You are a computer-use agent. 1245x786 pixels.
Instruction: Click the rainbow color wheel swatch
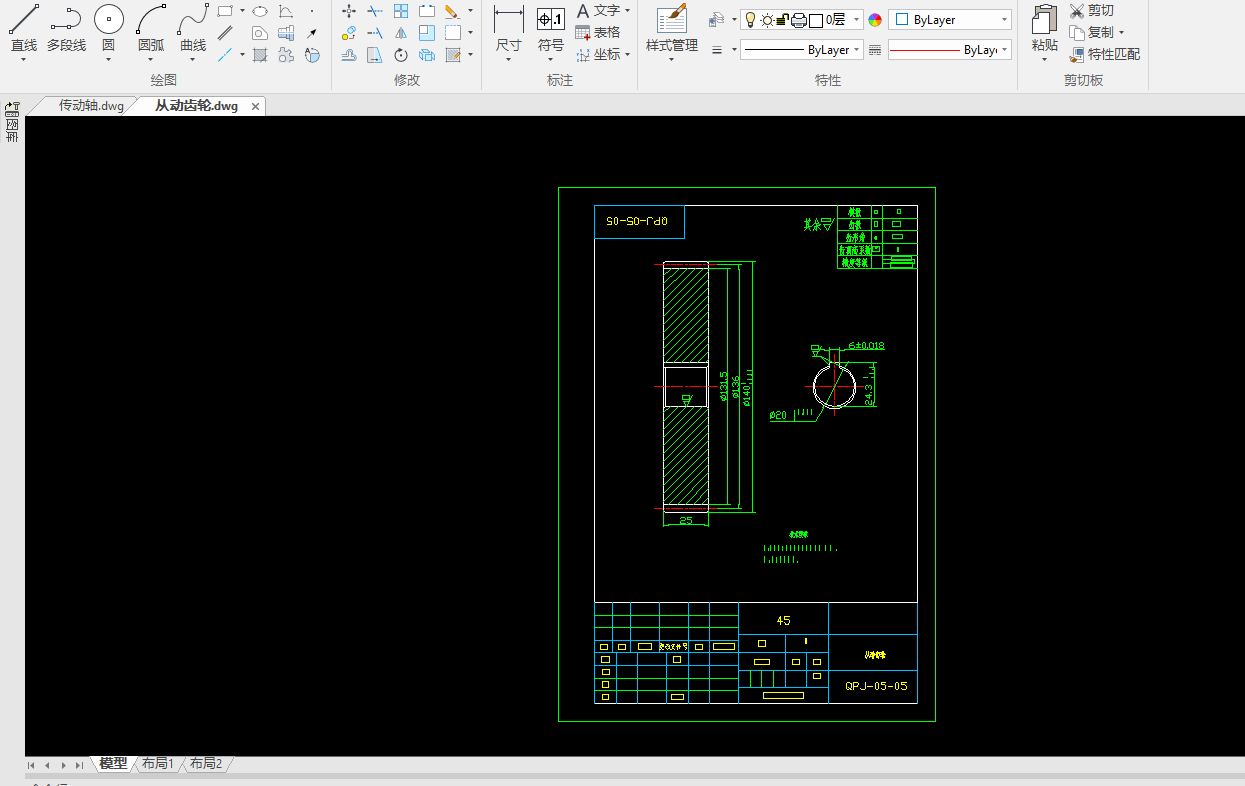coord(875,20)
